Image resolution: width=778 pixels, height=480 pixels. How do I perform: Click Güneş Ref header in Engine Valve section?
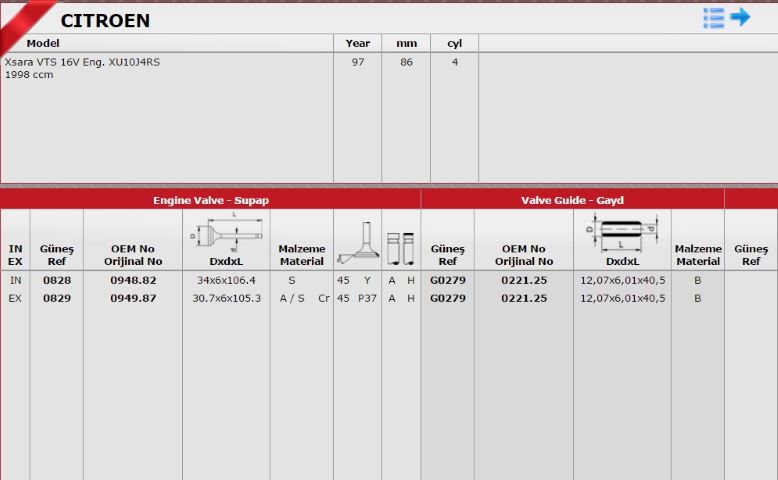[57, 255]
